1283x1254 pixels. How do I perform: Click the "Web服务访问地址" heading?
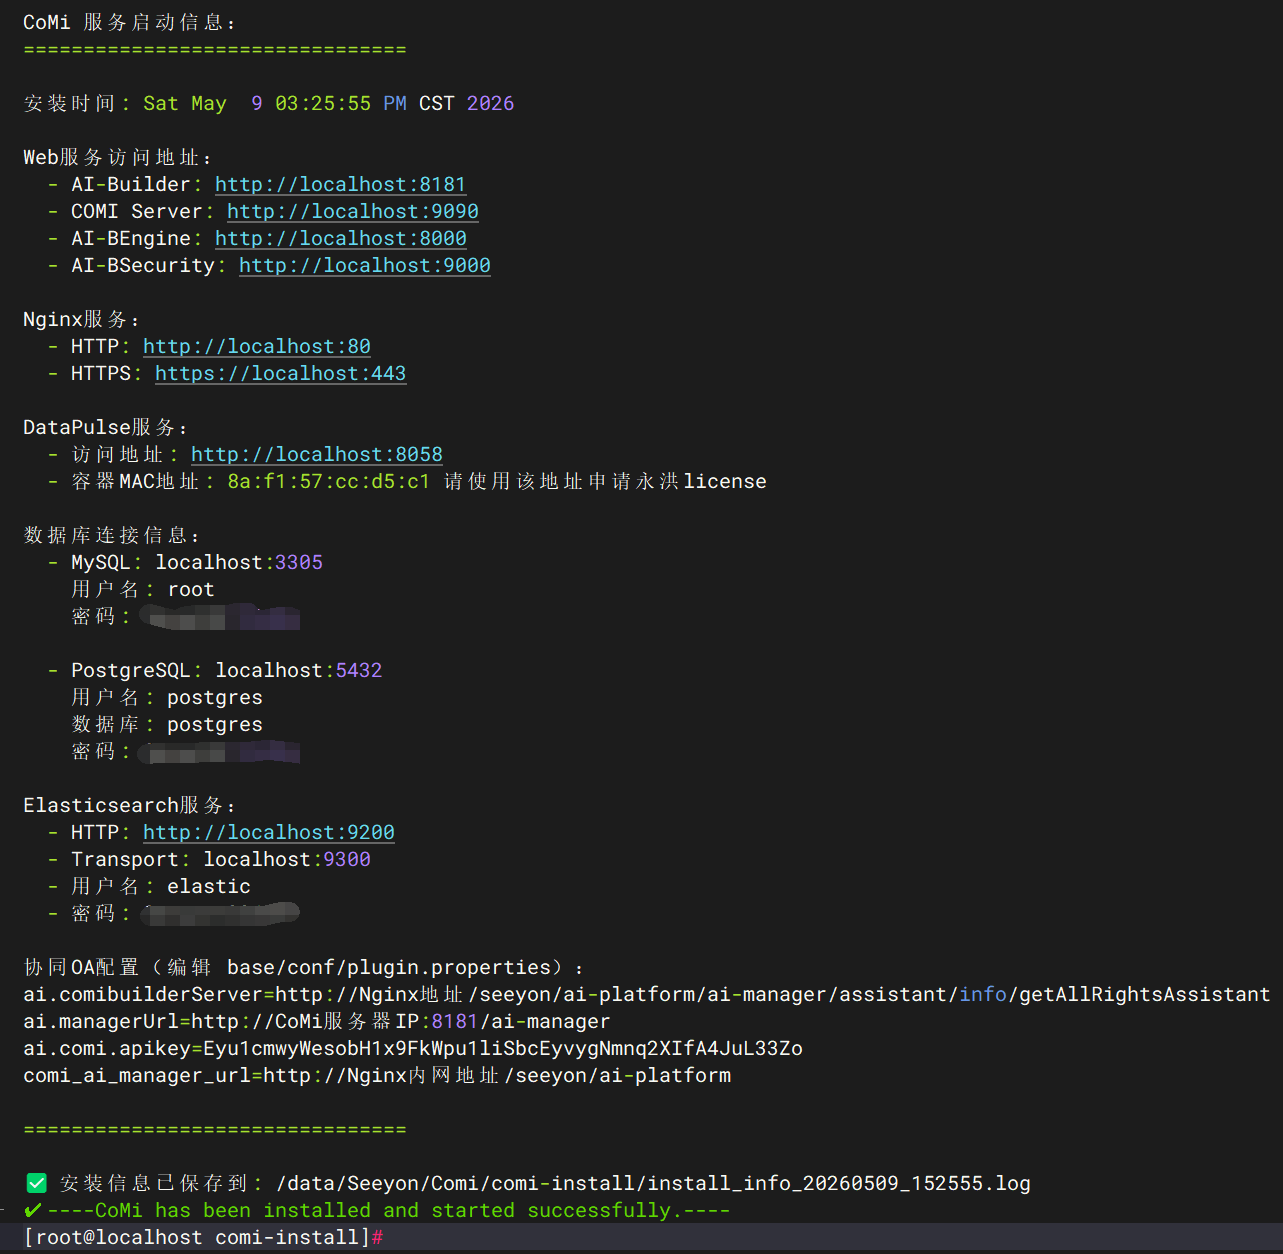click(x=111, y=157)
